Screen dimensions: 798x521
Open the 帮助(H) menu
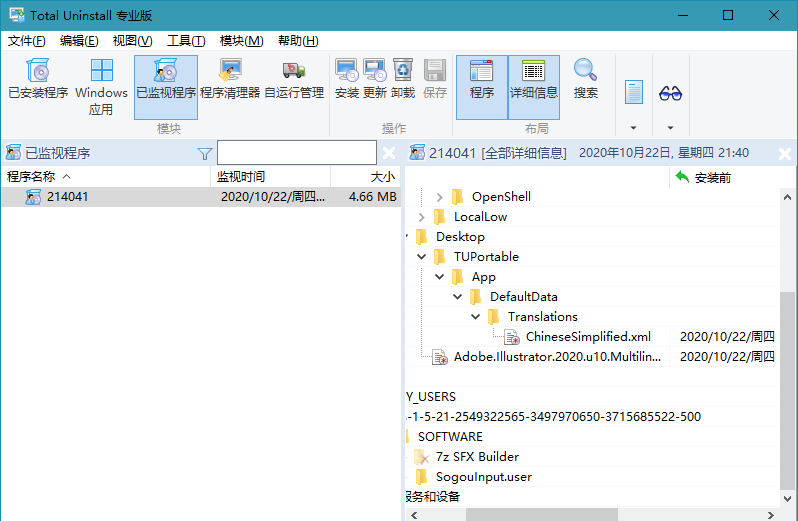(x=298, y=41)
